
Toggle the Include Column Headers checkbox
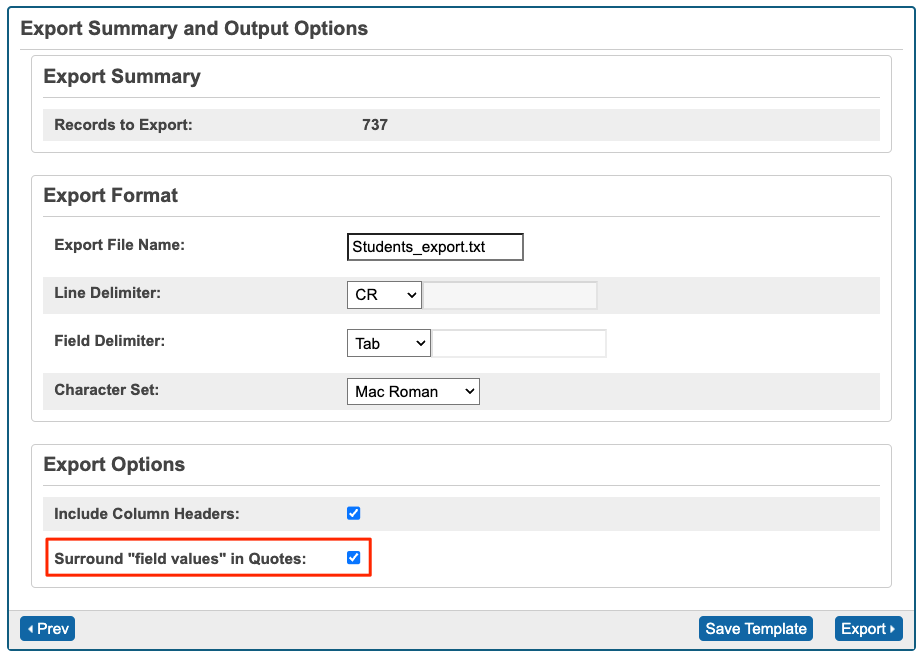(x=353, y=513)
